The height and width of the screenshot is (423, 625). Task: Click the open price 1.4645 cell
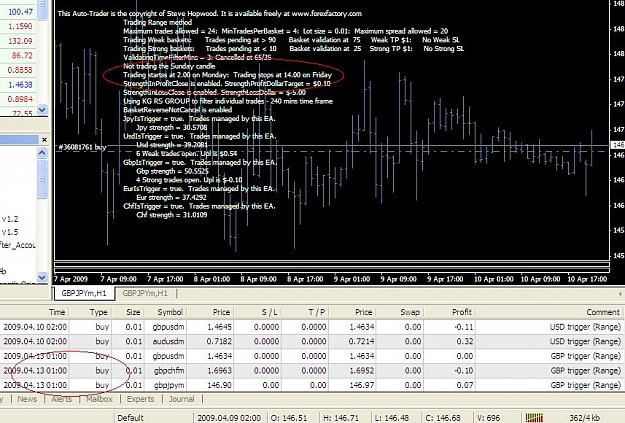coord(219,327)
